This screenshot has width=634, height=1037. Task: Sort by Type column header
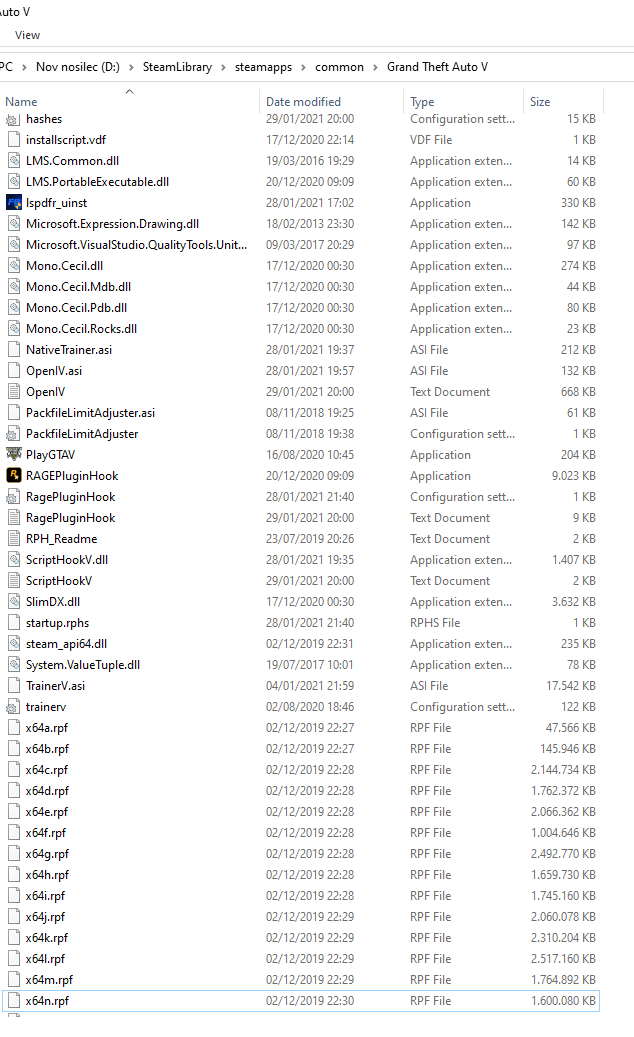[422, 102]
